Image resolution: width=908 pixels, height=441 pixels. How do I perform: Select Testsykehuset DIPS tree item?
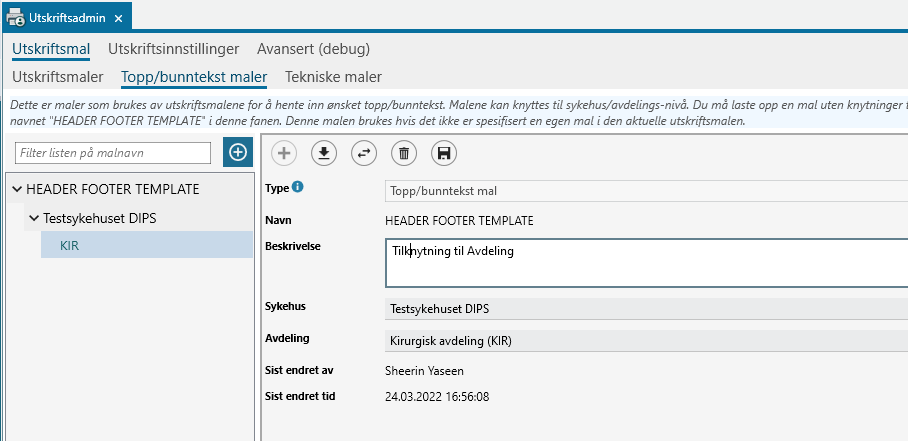(x=100, y=218)
